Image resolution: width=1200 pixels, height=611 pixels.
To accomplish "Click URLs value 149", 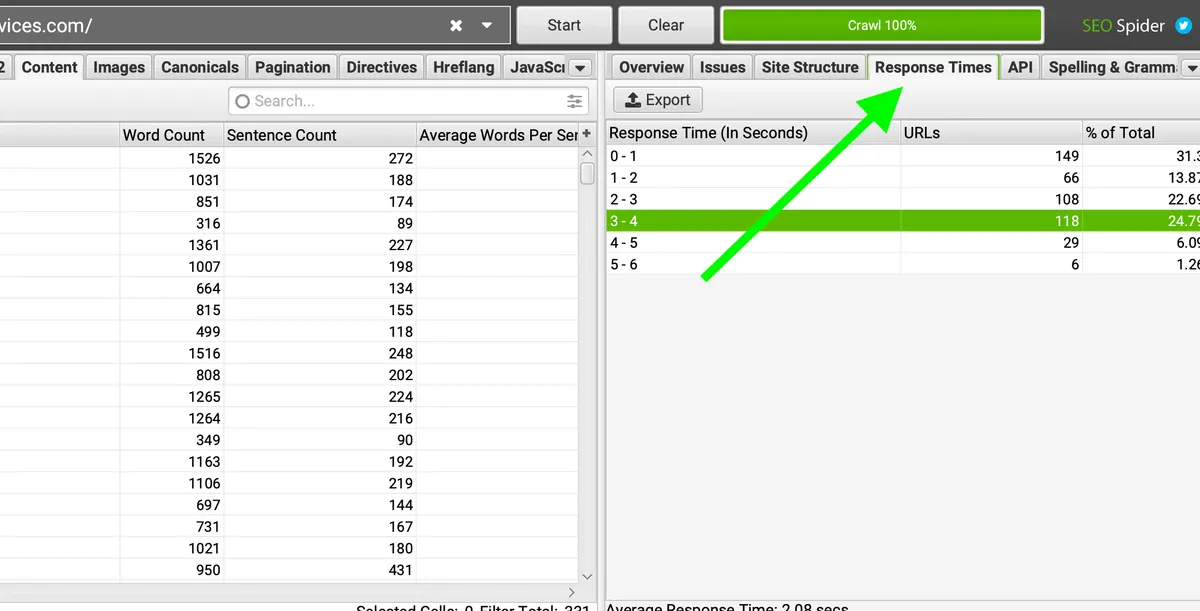I will point(1067,156).
